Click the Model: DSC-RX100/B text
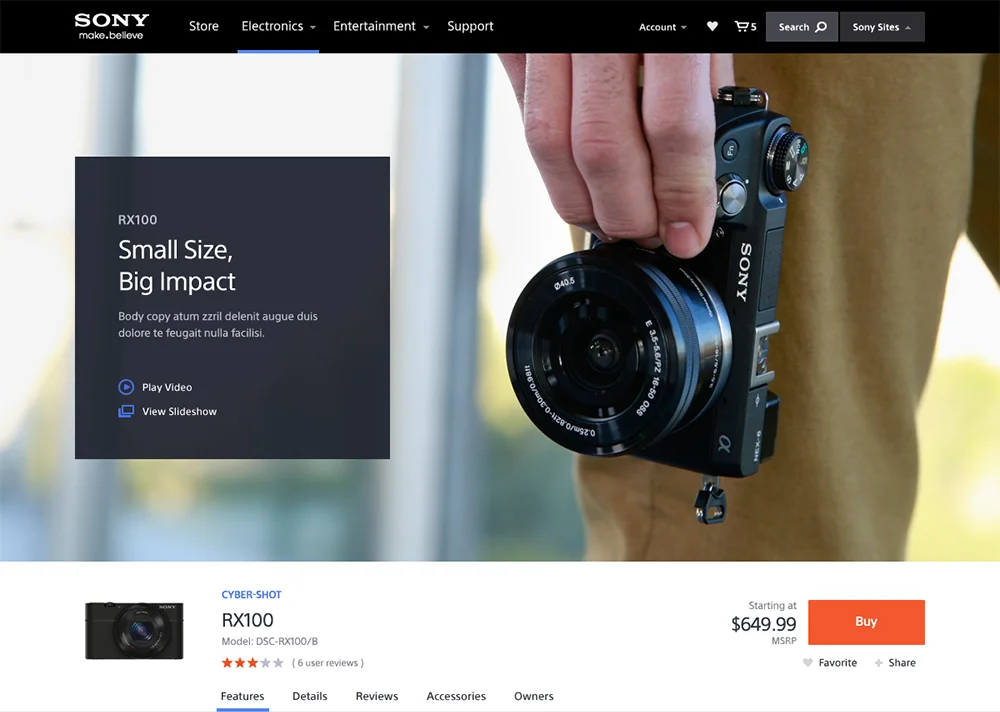The width and height of the screenshot is (1000, 712). 270,641
